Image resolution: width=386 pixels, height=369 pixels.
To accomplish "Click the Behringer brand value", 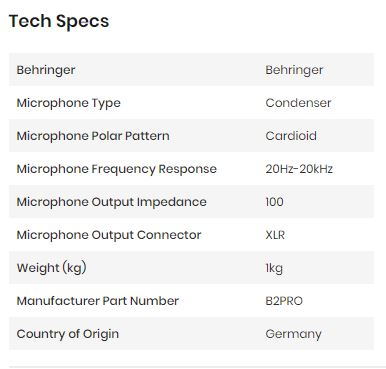I will pos(294,70).
